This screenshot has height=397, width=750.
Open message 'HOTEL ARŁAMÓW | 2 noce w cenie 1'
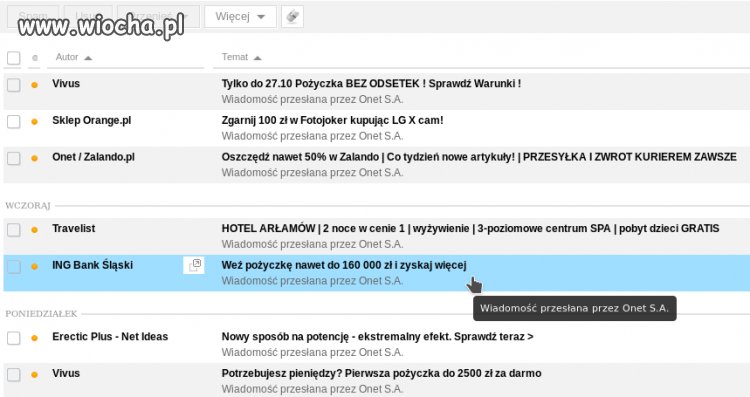click(470, 229)
